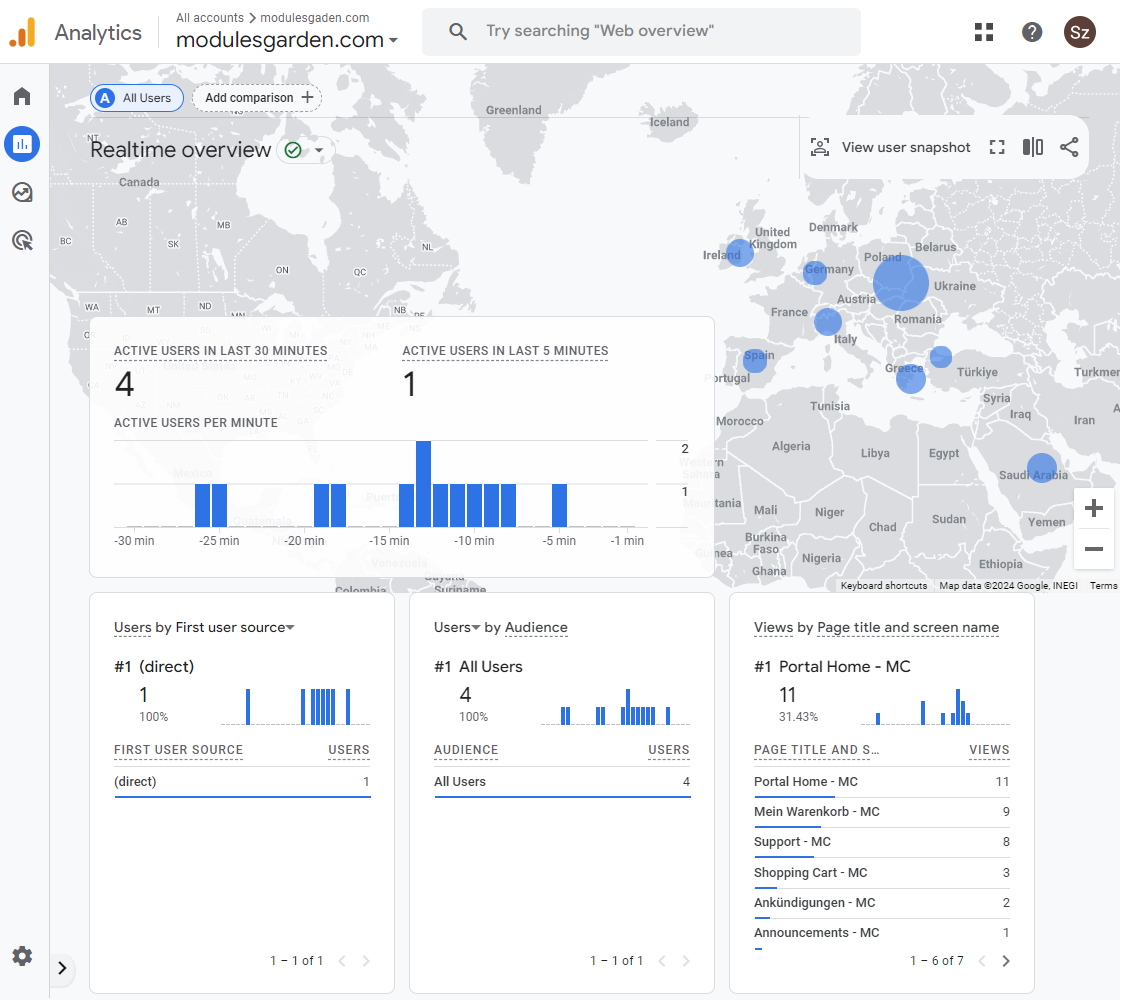Zoom out on the map with minus
1121x1000 pixels.
coord(1093,549)
